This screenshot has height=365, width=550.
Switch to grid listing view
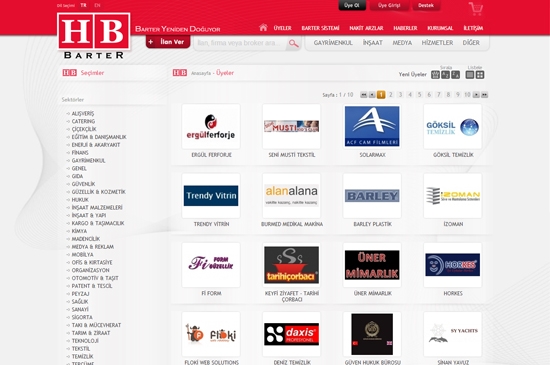[x=480, y=75]
